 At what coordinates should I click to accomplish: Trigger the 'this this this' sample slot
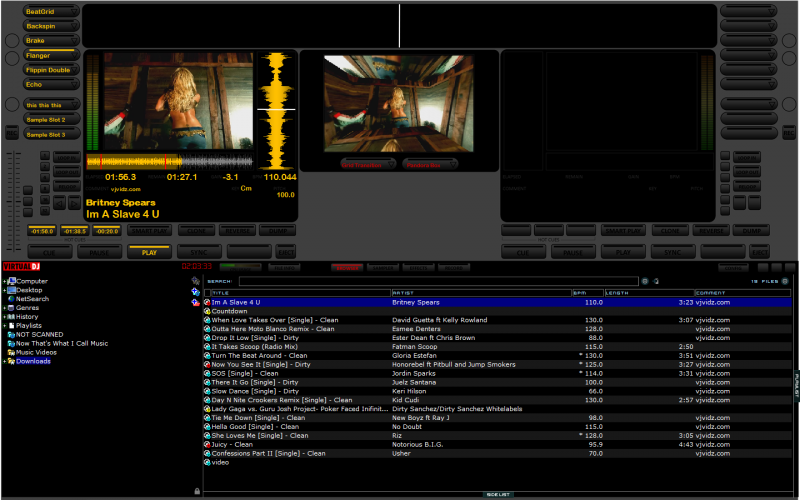point(51,105)
